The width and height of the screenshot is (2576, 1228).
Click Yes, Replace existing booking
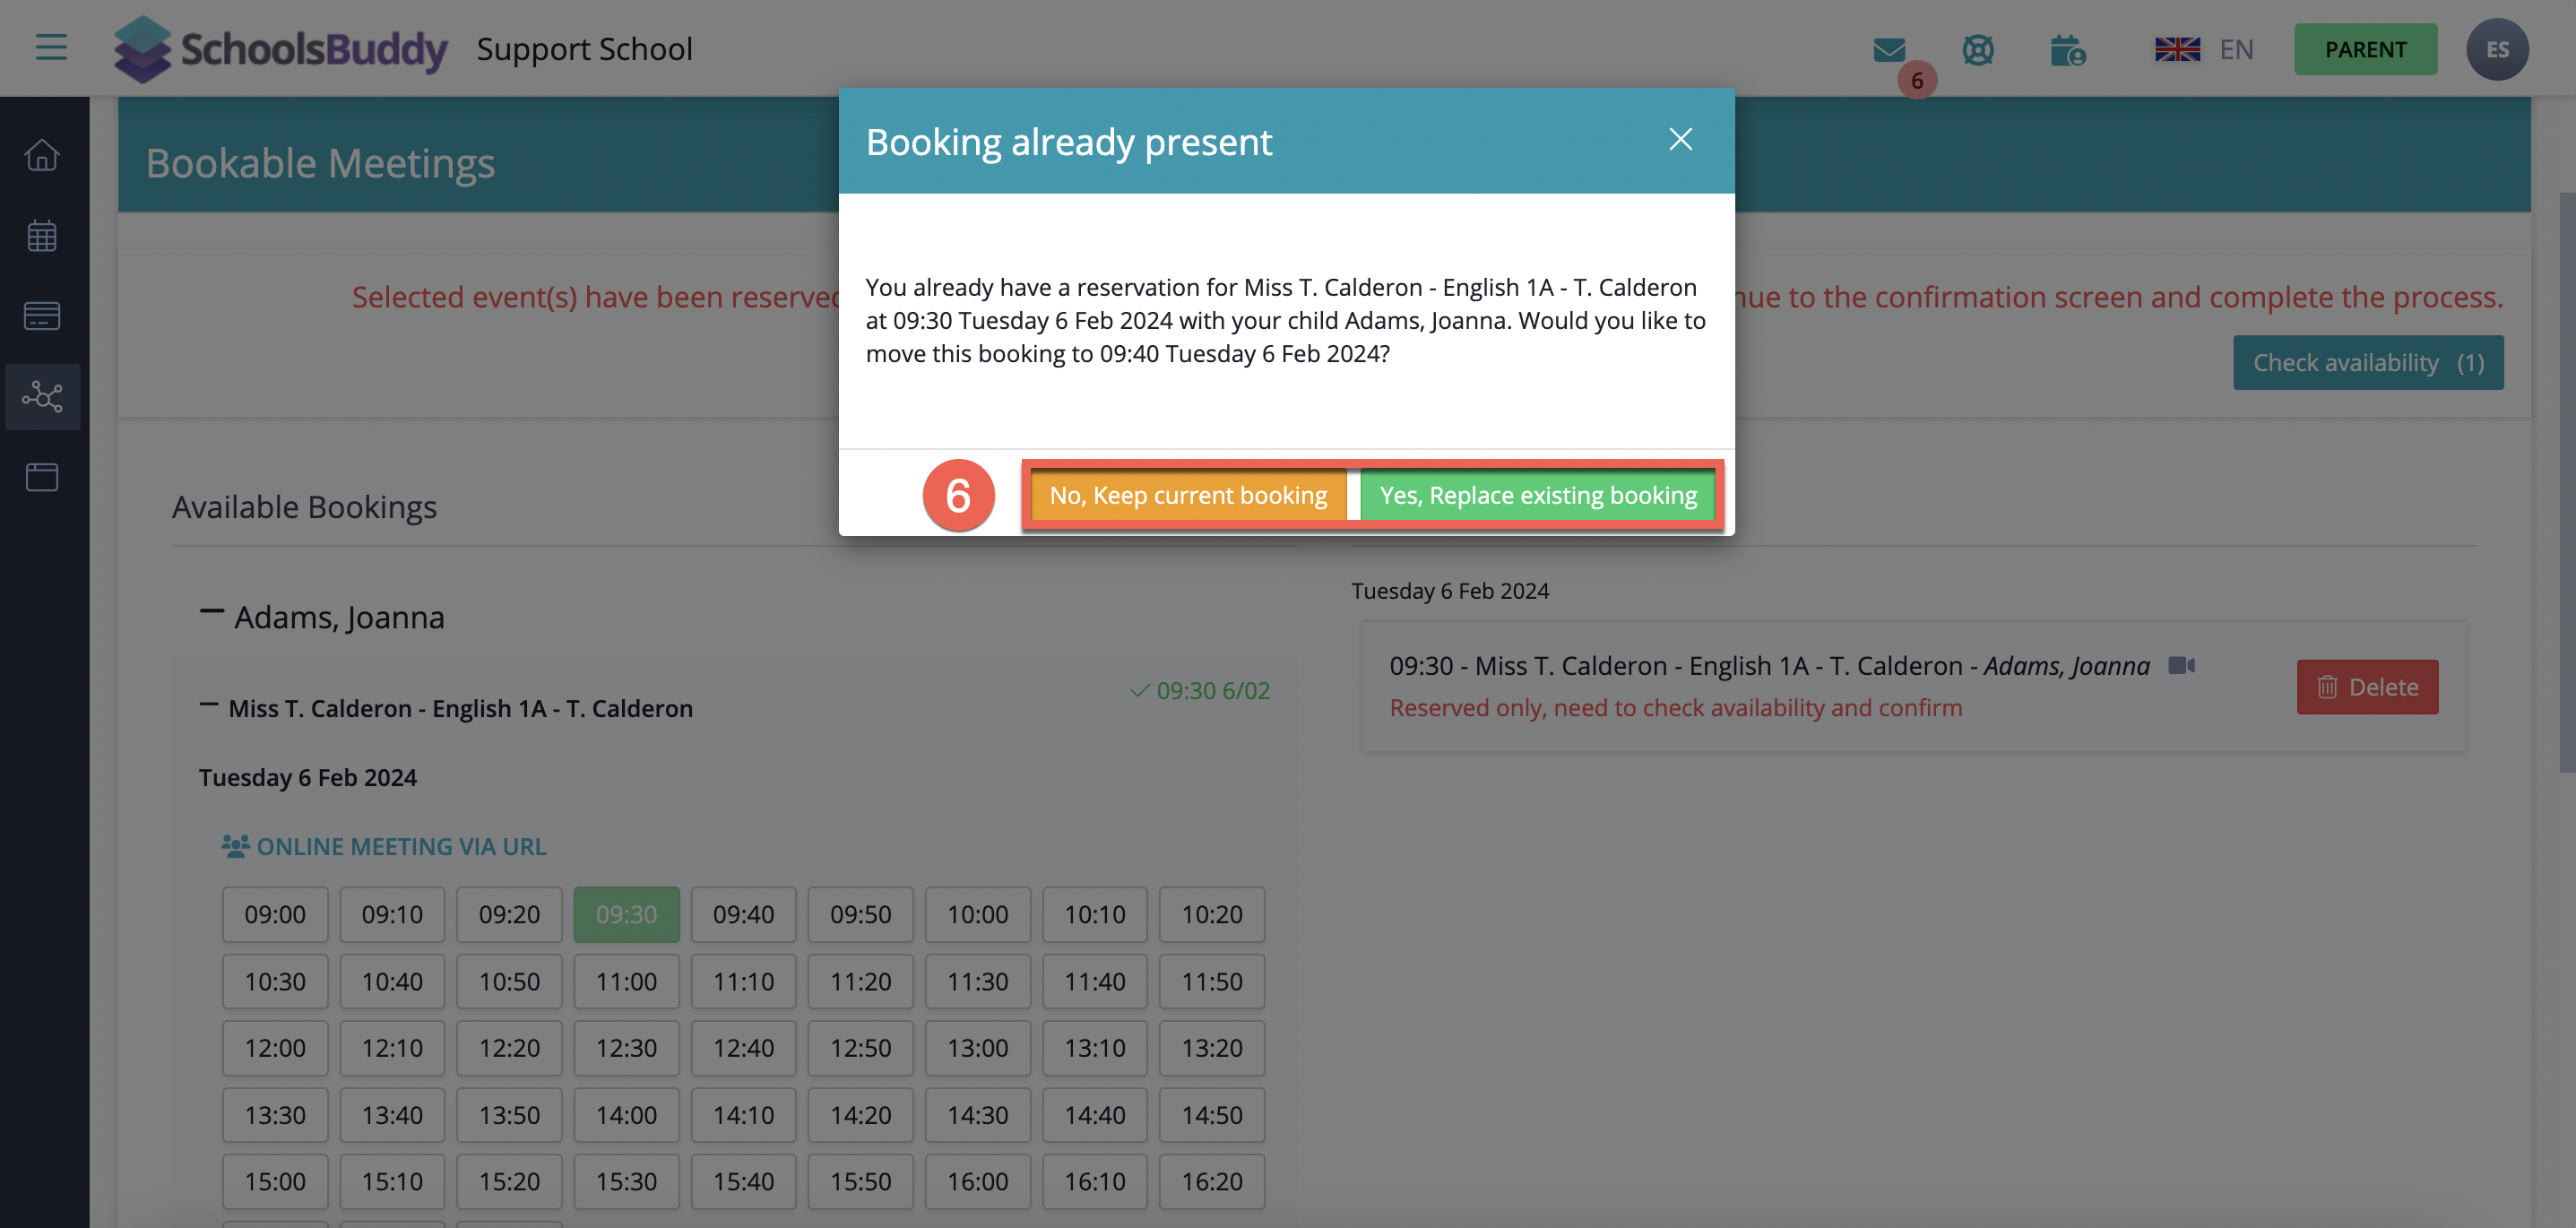tap(1537, 495)
